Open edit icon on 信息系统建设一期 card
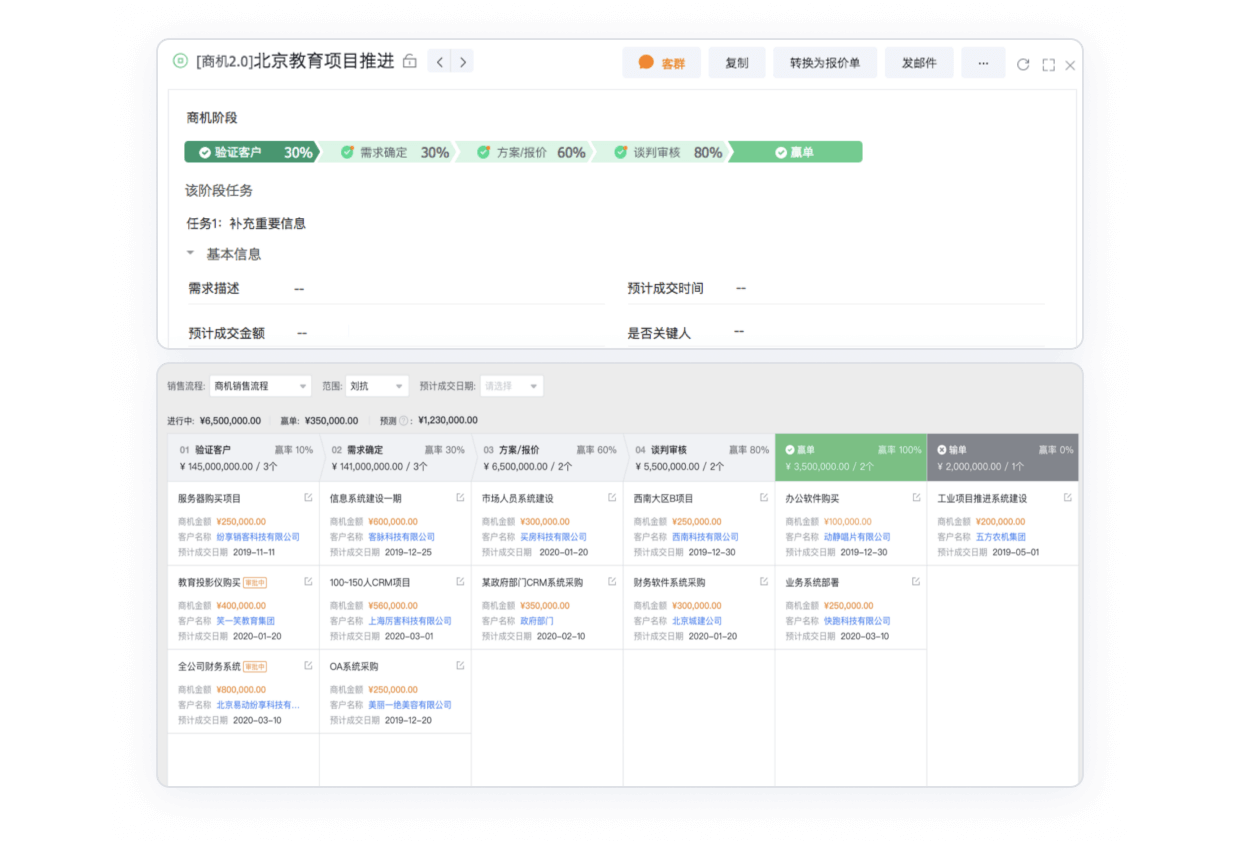 (x=460, y=497)
